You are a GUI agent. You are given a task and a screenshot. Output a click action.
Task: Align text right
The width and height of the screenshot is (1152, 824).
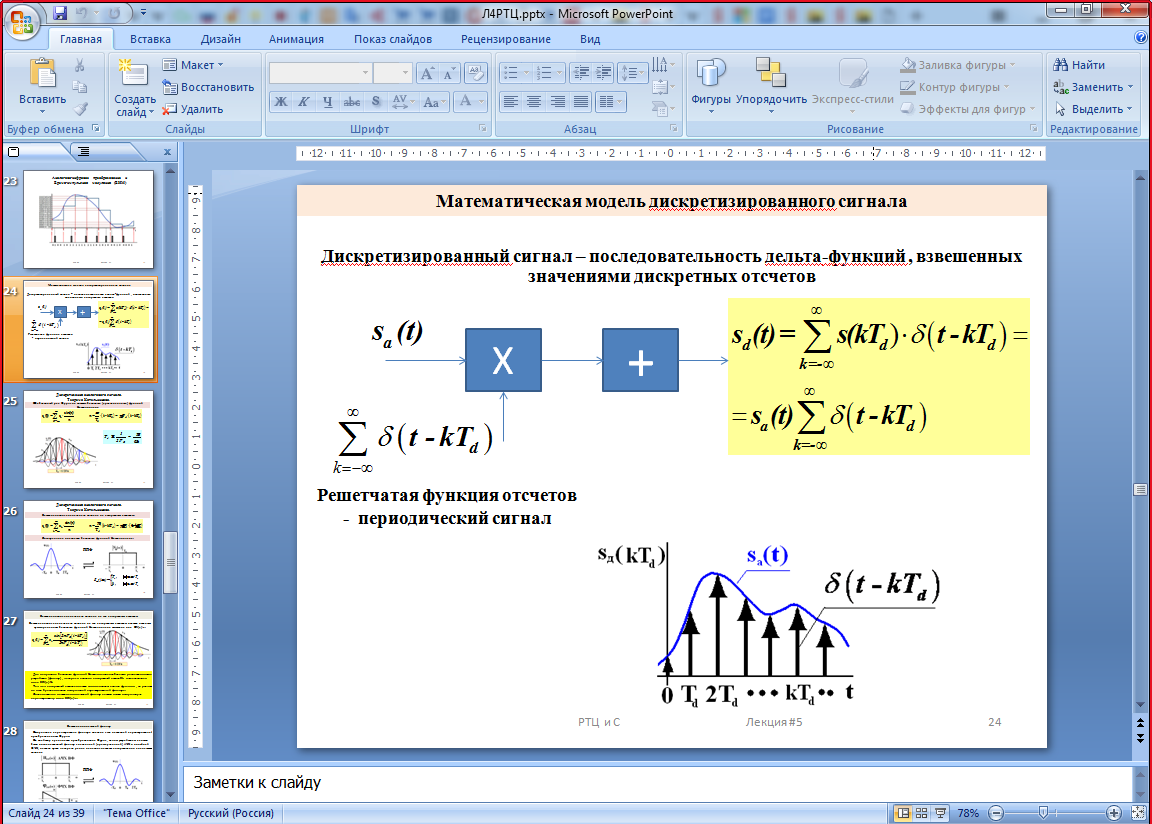[558, 101]
